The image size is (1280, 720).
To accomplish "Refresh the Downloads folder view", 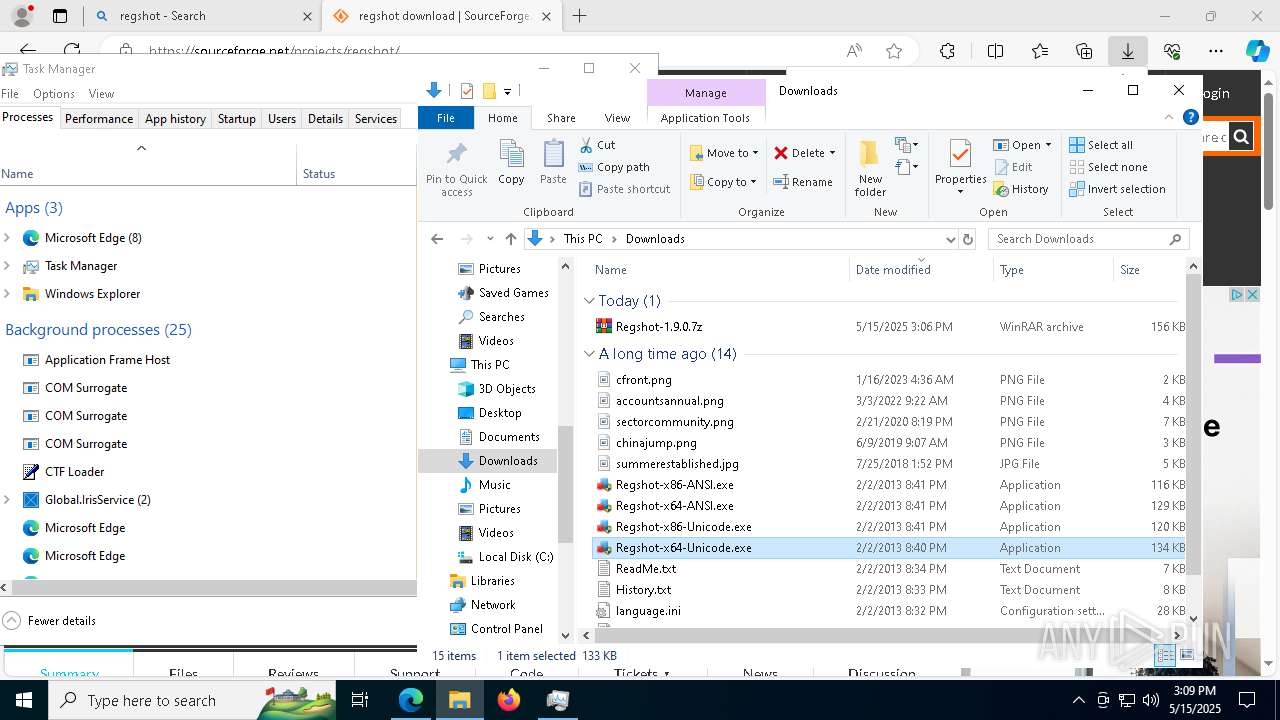I will 967,239.
